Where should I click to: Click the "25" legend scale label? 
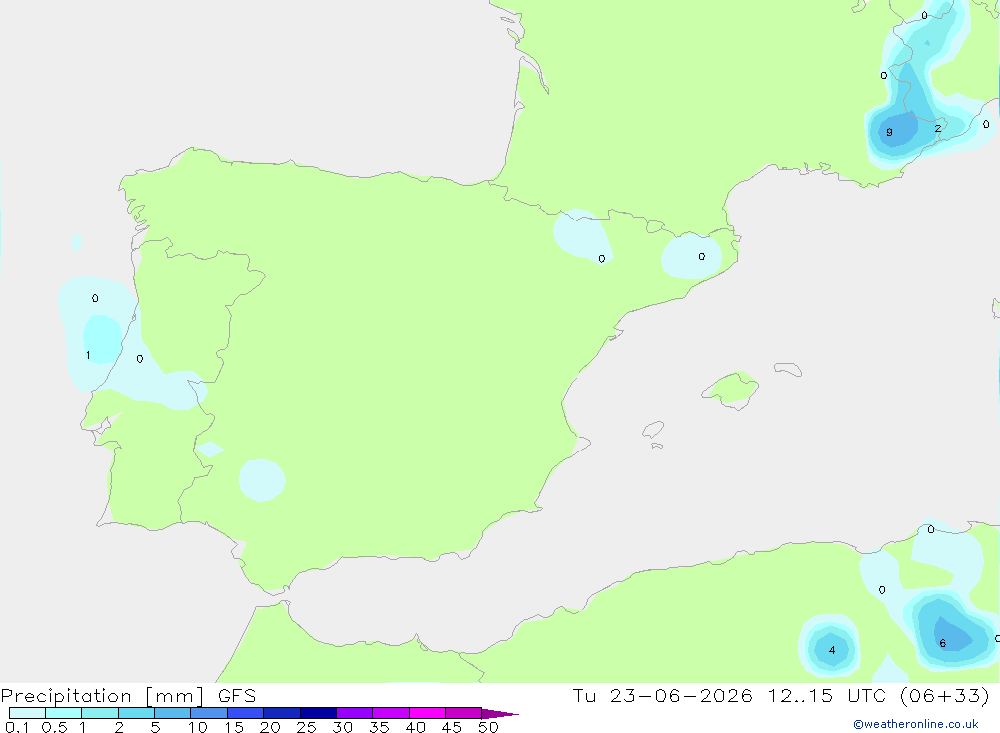307,727
